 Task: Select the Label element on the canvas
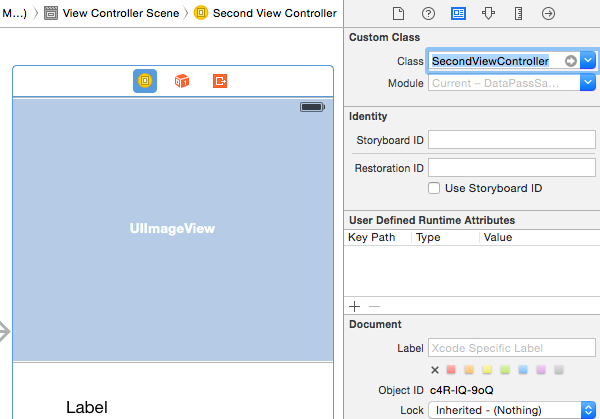click(87, 407)
